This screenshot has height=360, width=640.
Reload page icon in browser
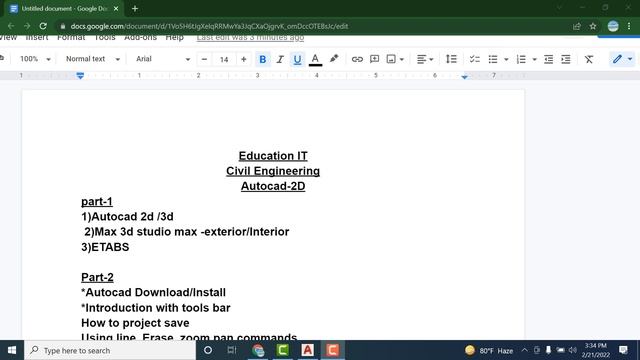pos(43,26)
